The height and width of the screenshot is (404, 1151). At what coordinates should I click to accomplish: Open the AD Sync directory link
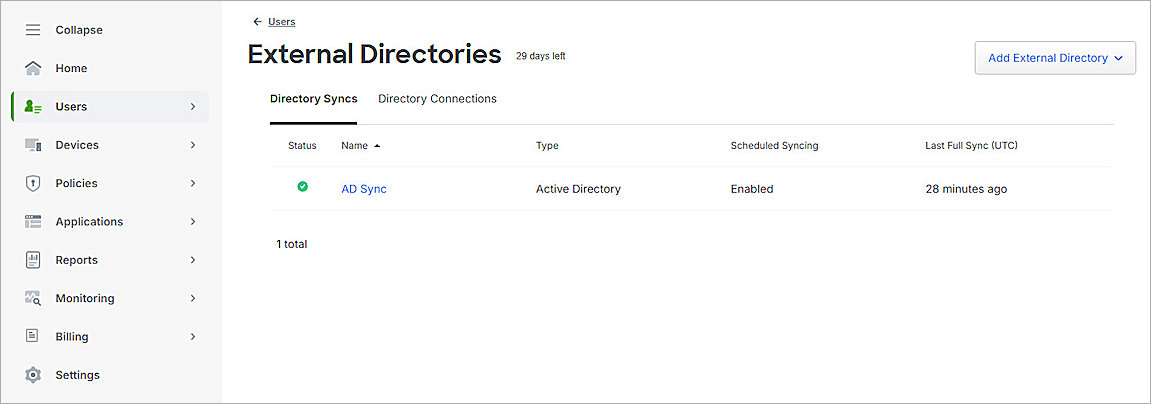tap(364, 189)
